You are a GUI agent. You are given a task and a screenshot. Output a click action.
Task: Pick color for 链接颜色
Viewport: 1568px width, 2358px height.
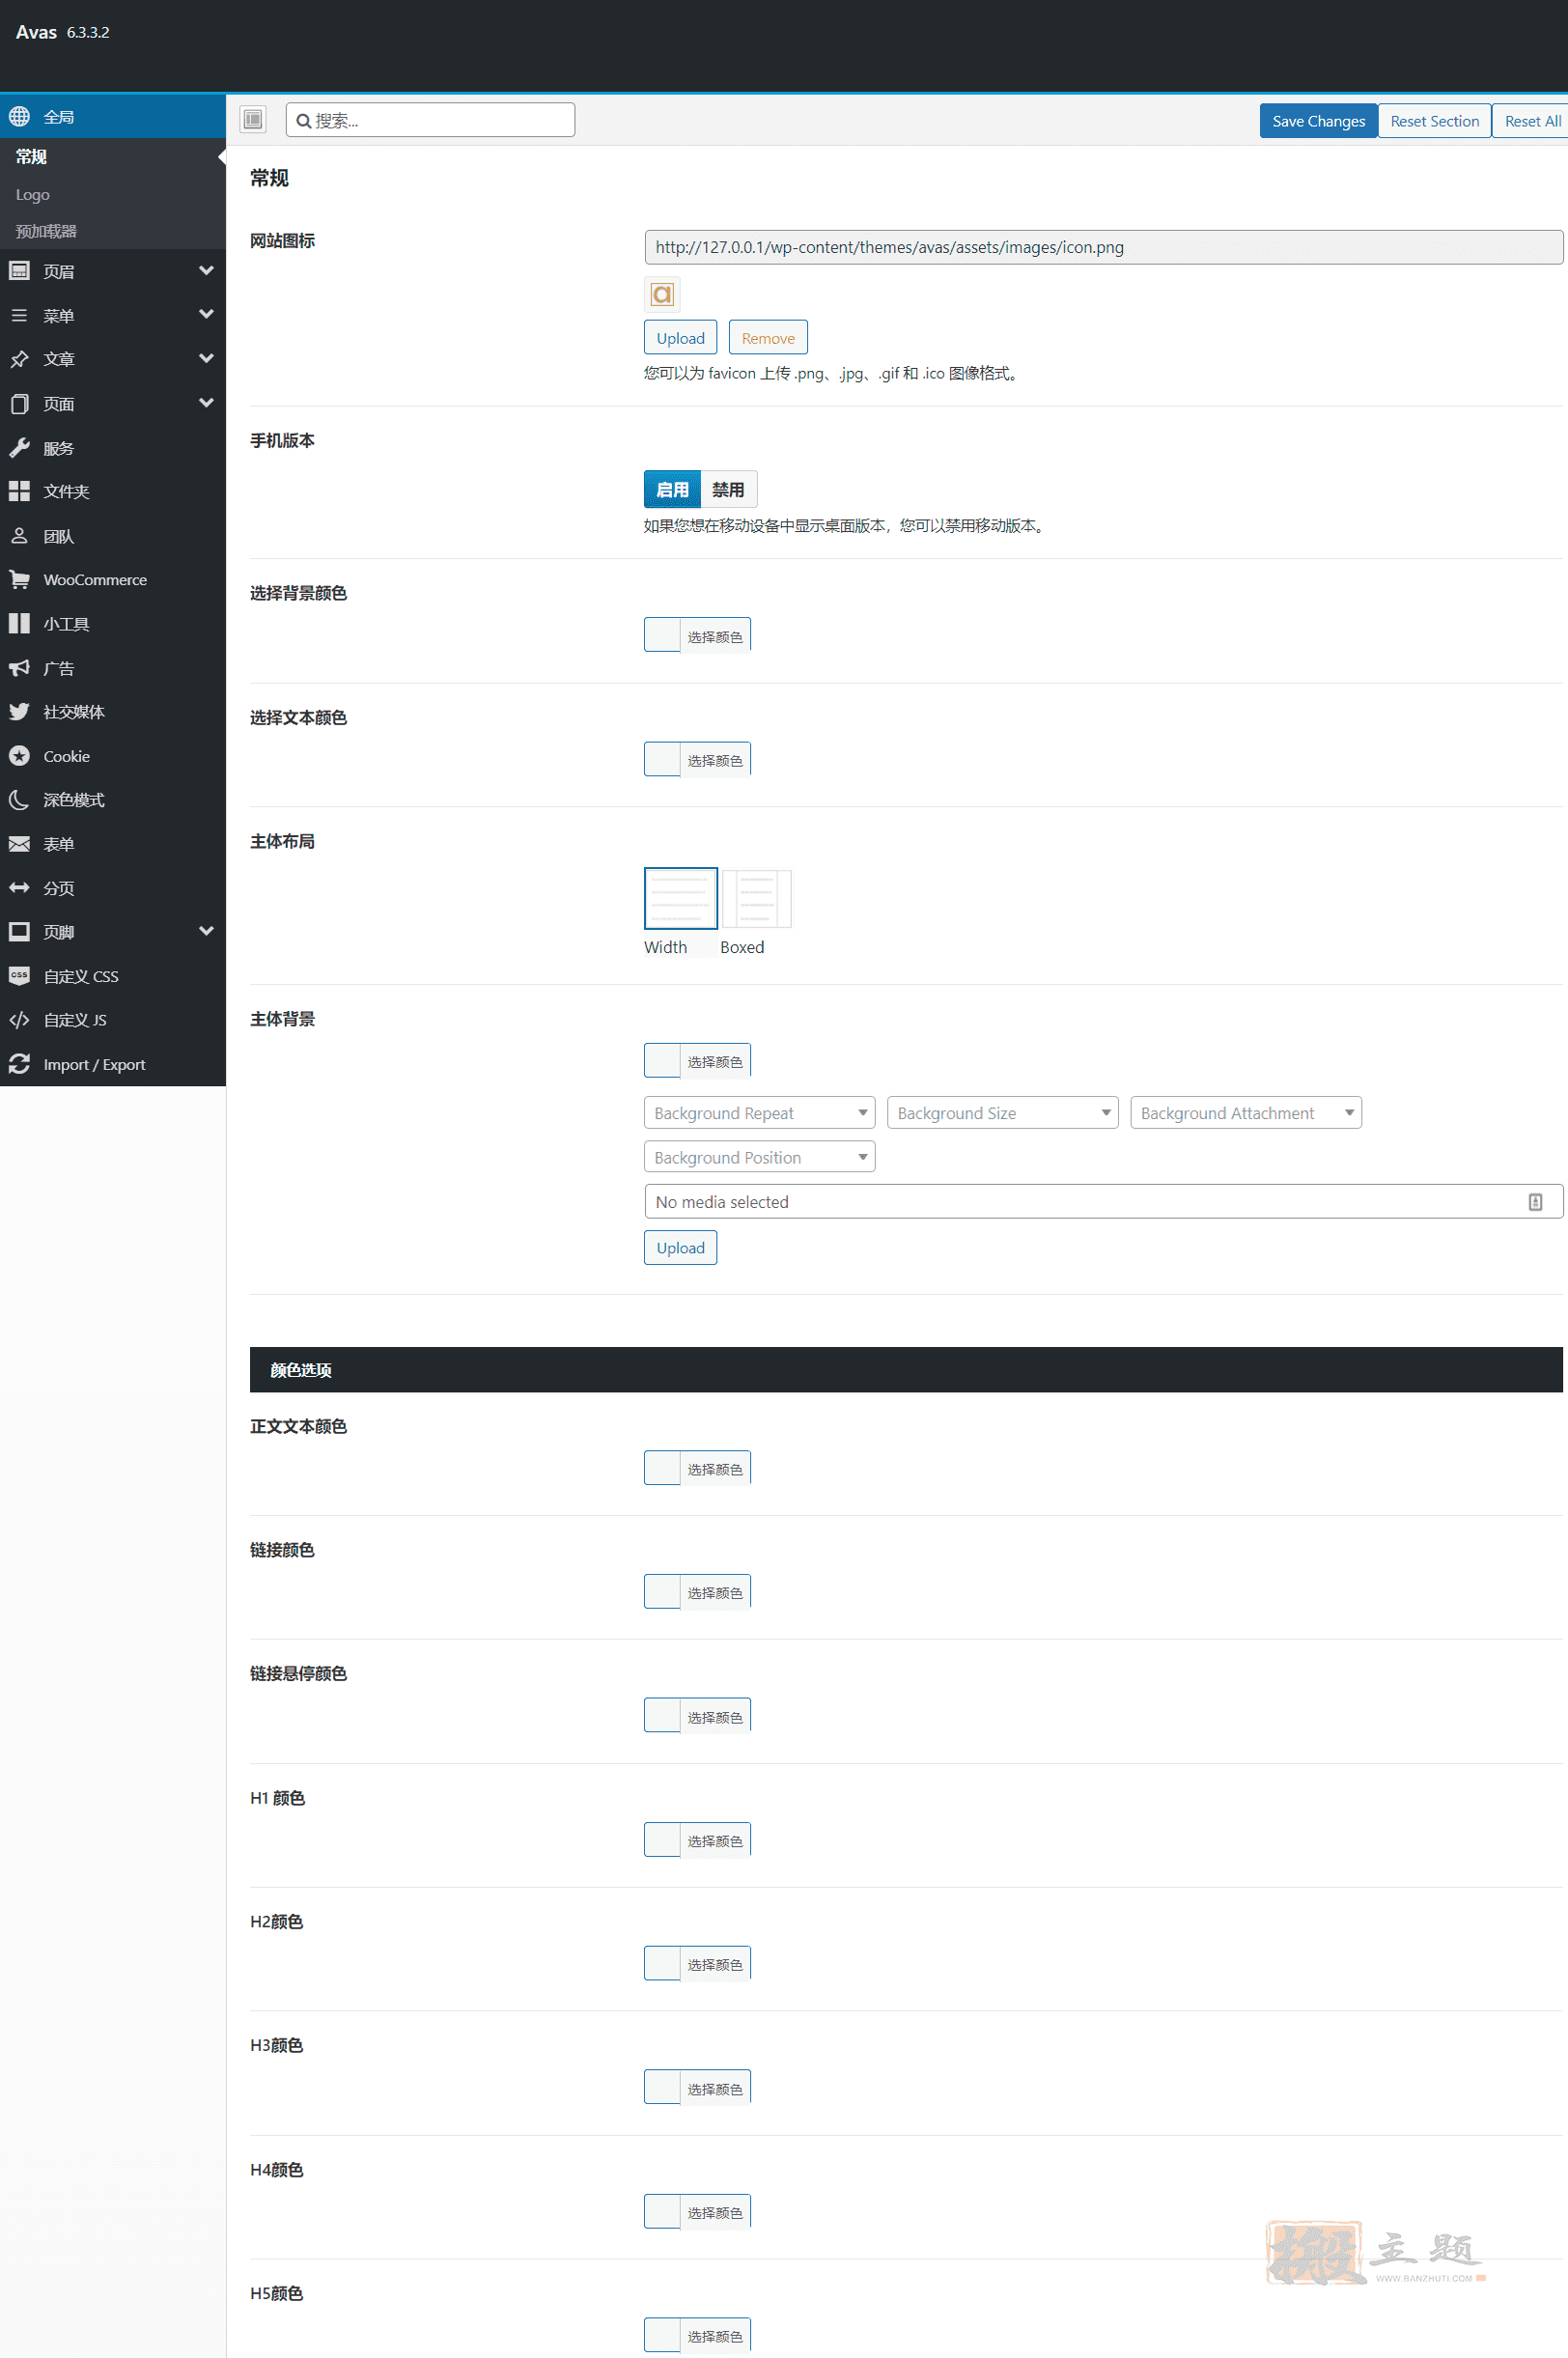pos(697,1592)
